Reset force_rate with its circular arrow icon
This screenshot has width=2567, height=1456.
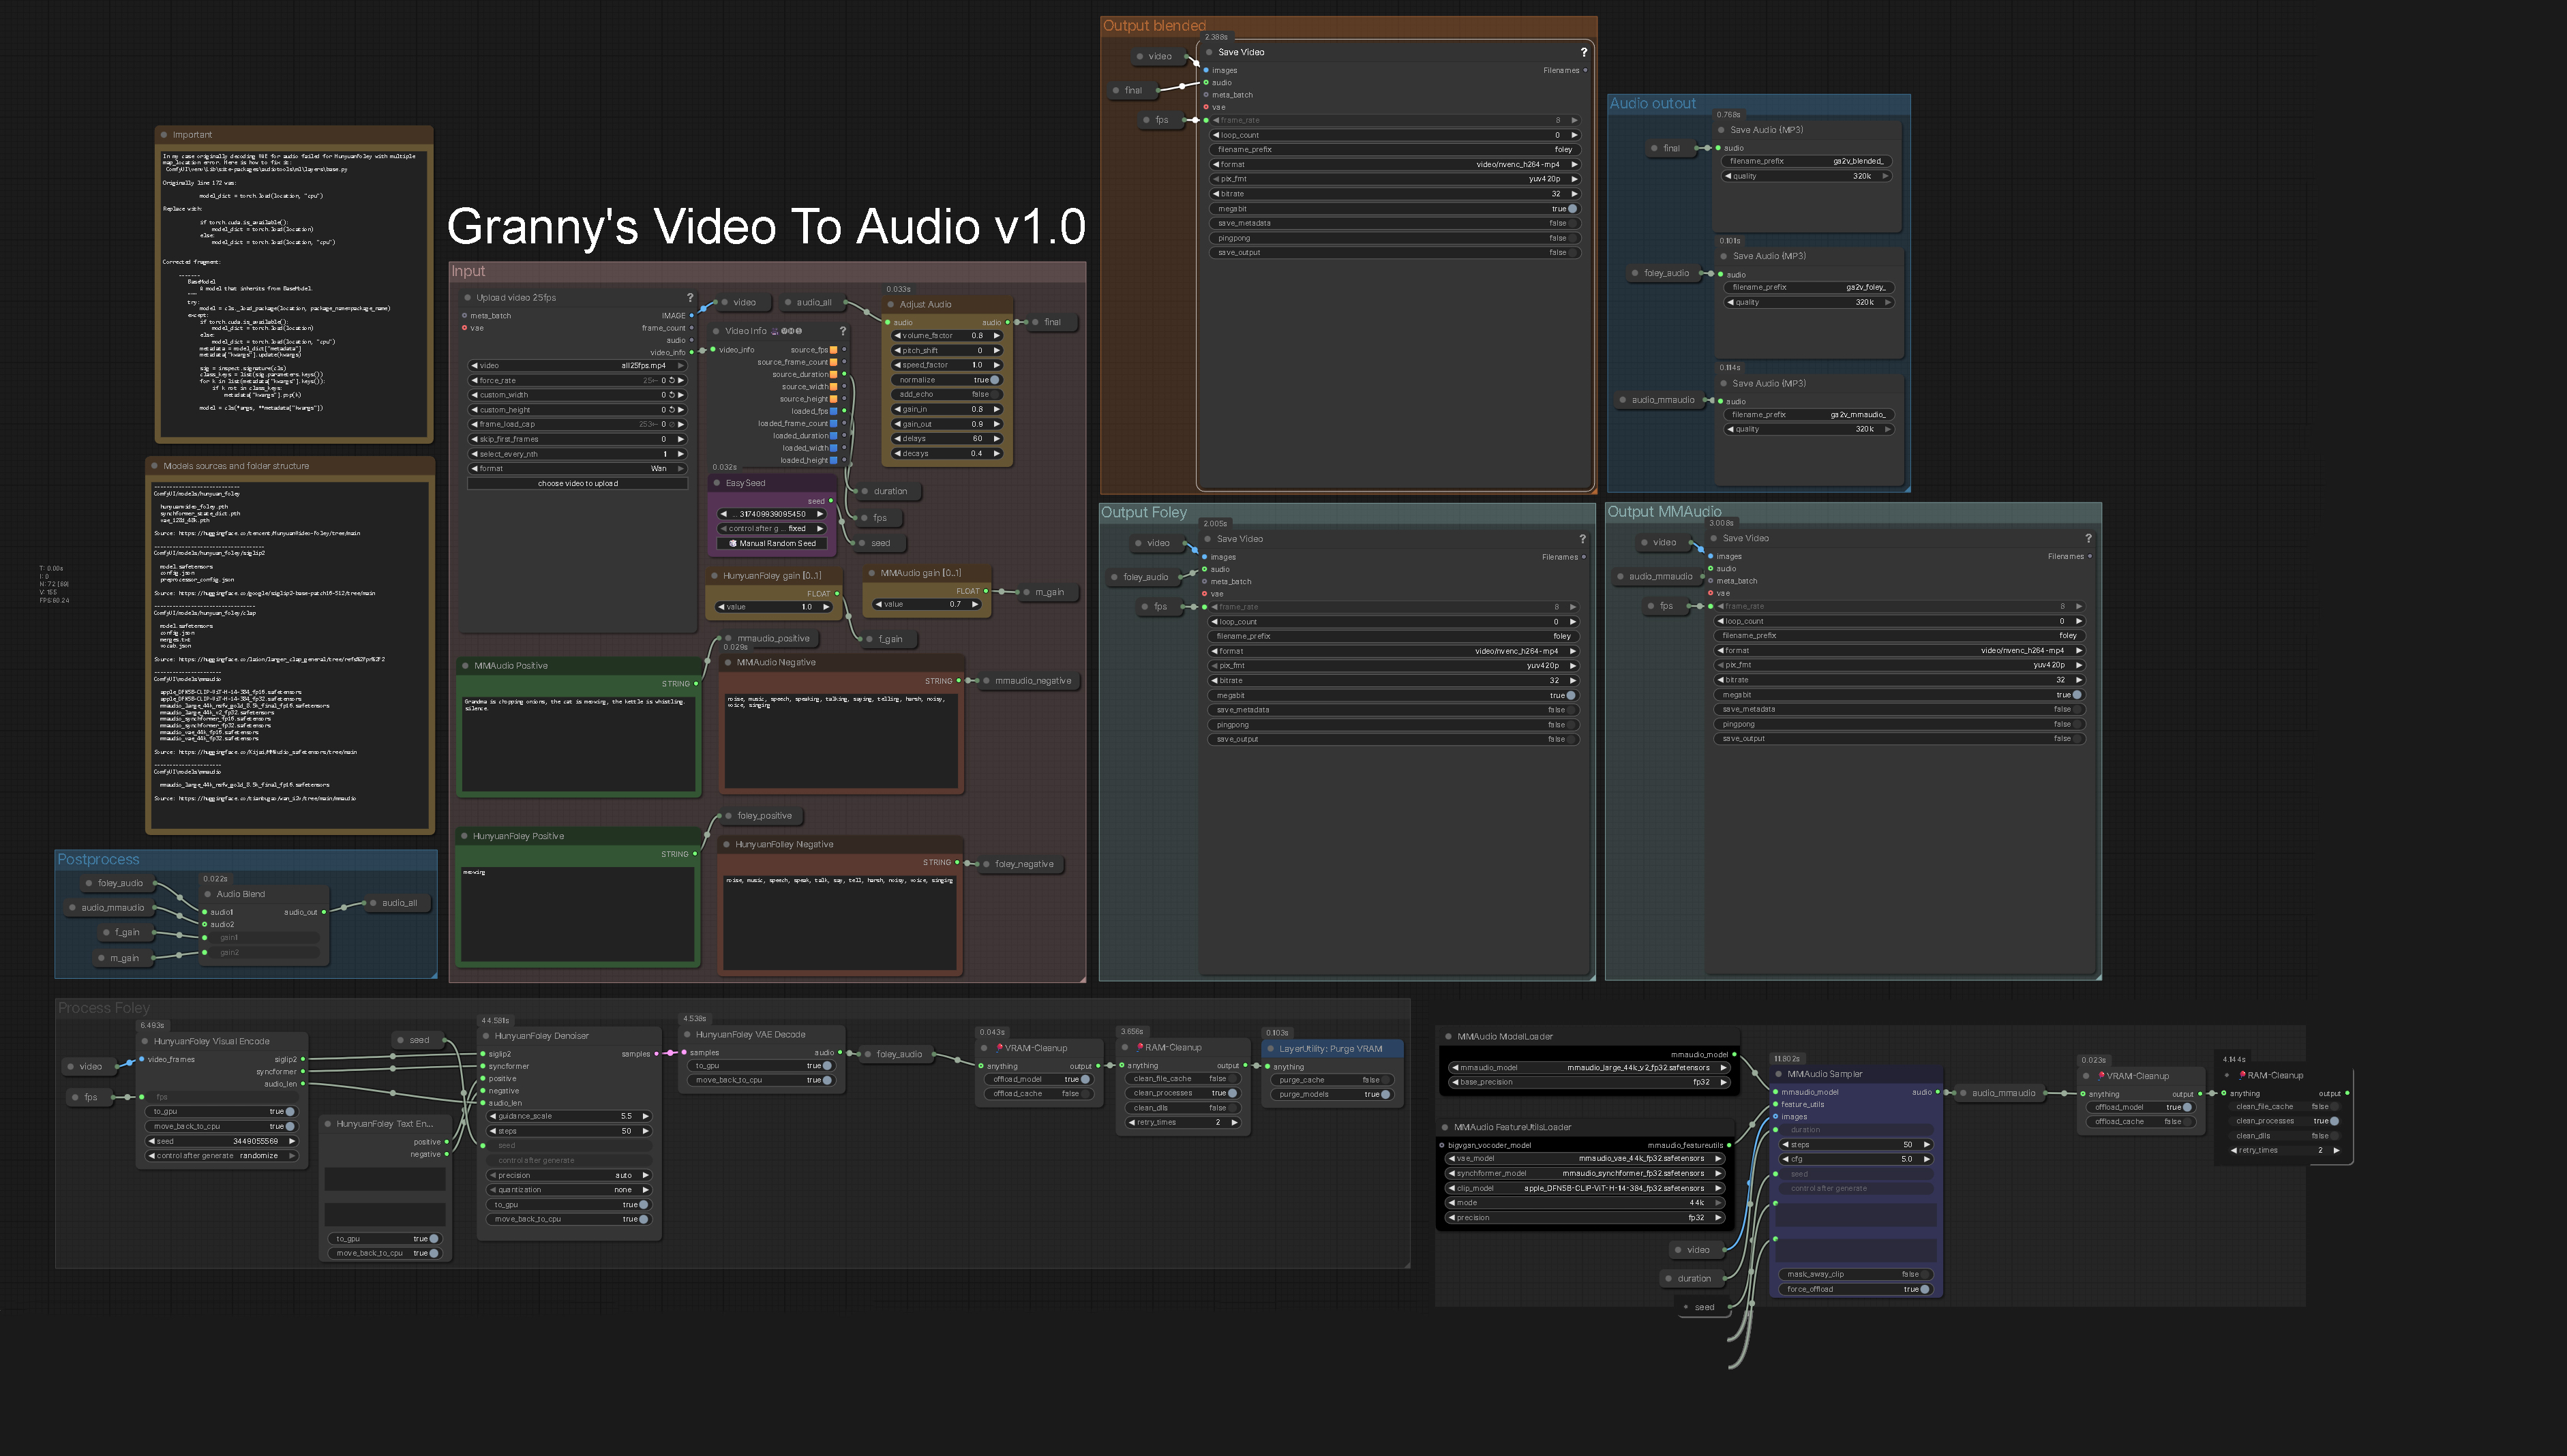672,380
